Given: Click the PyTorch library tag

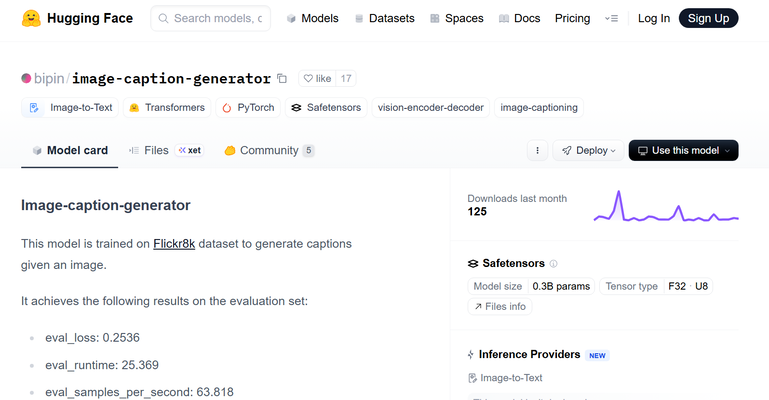Looking at the screenshot, I should point(249,108).
